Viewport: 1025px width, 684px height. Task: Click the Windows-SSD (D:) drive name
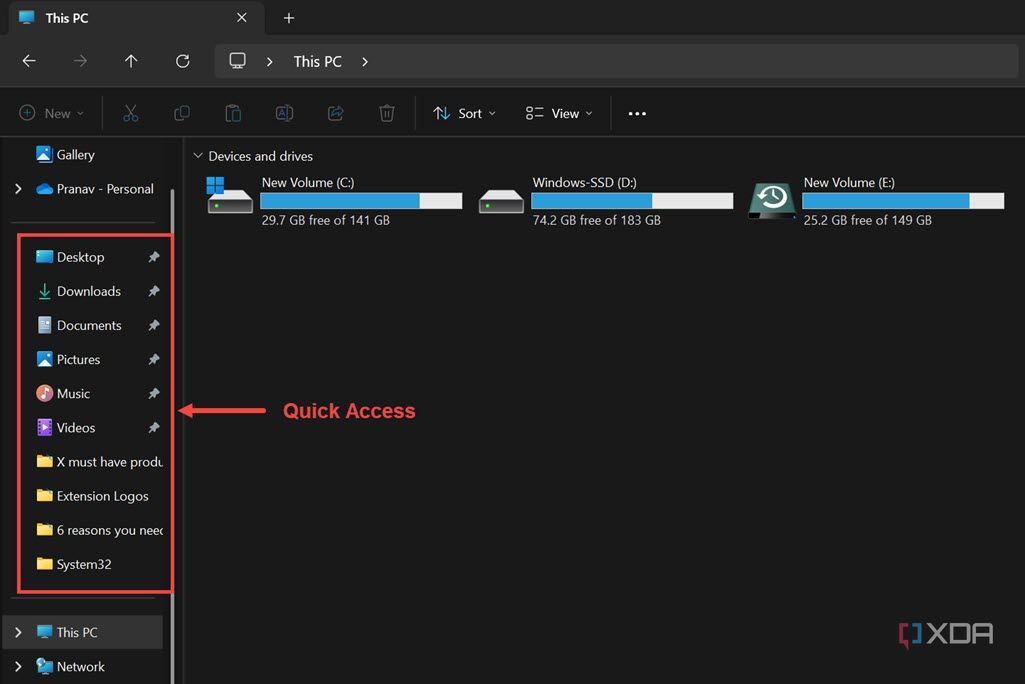point(584,182)
